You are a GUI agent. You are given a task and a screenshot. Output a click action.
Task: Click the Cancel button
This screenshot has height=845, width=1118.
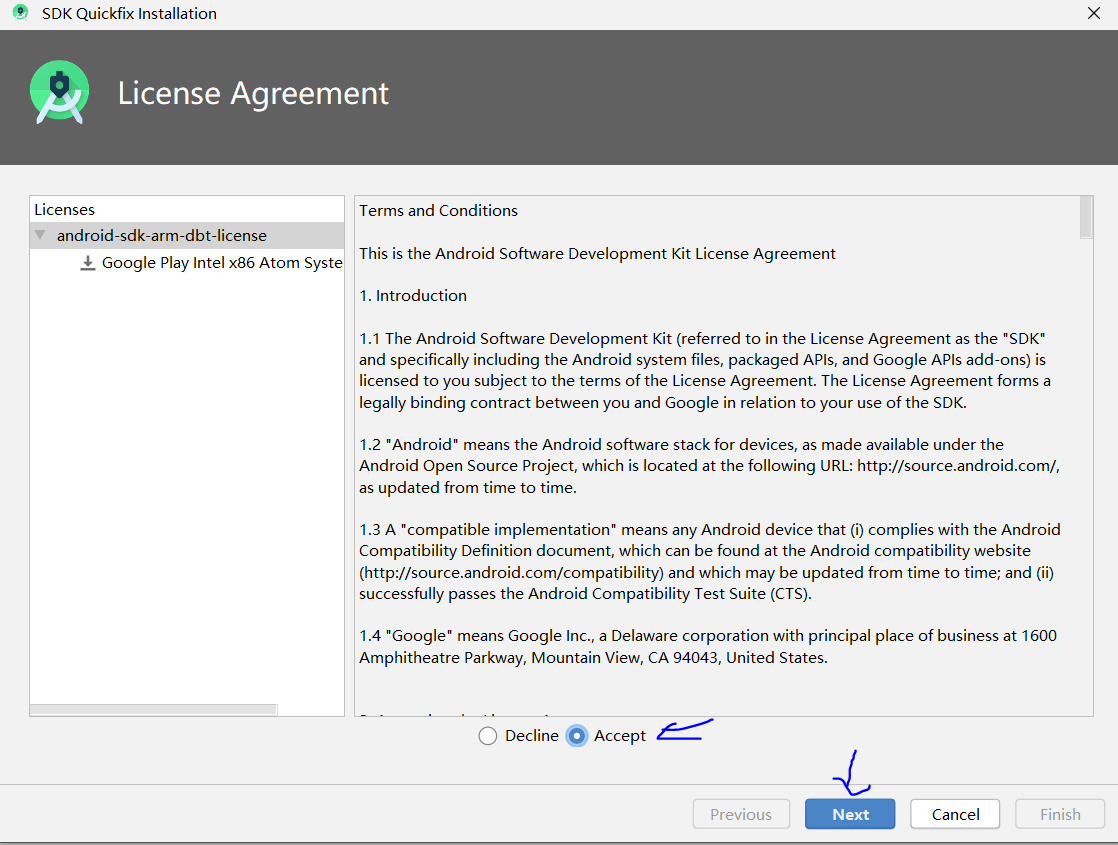(x=955, y=814)
